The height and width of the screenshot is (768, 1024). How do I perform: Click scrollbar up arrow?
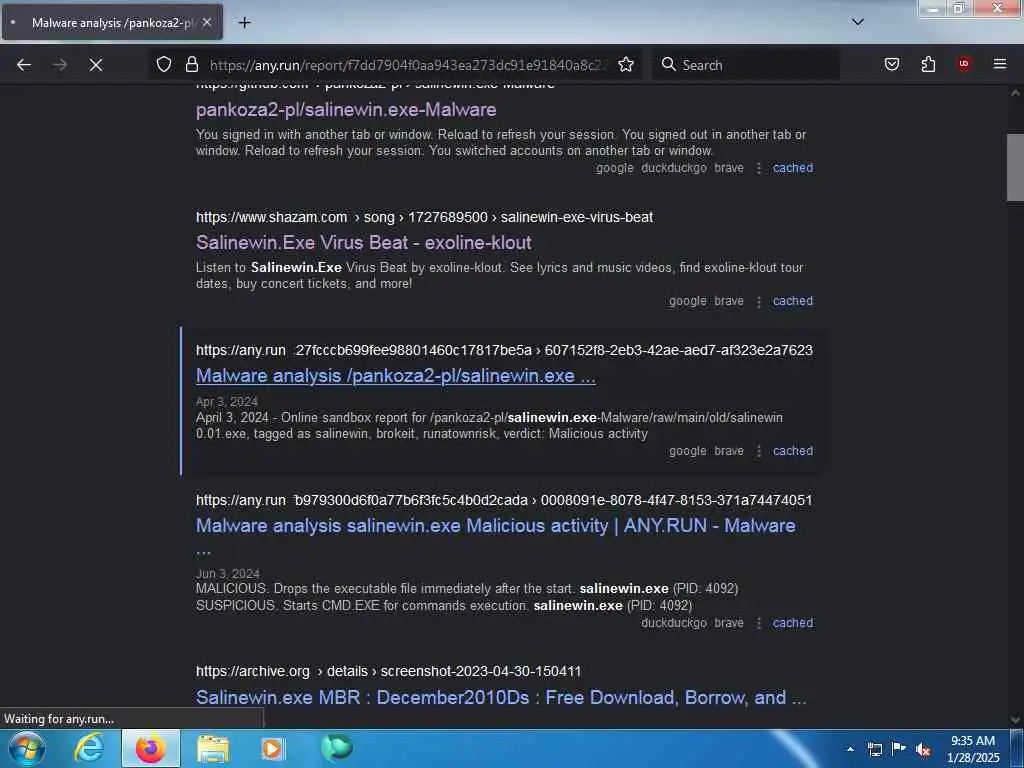tap(1015, 93)
